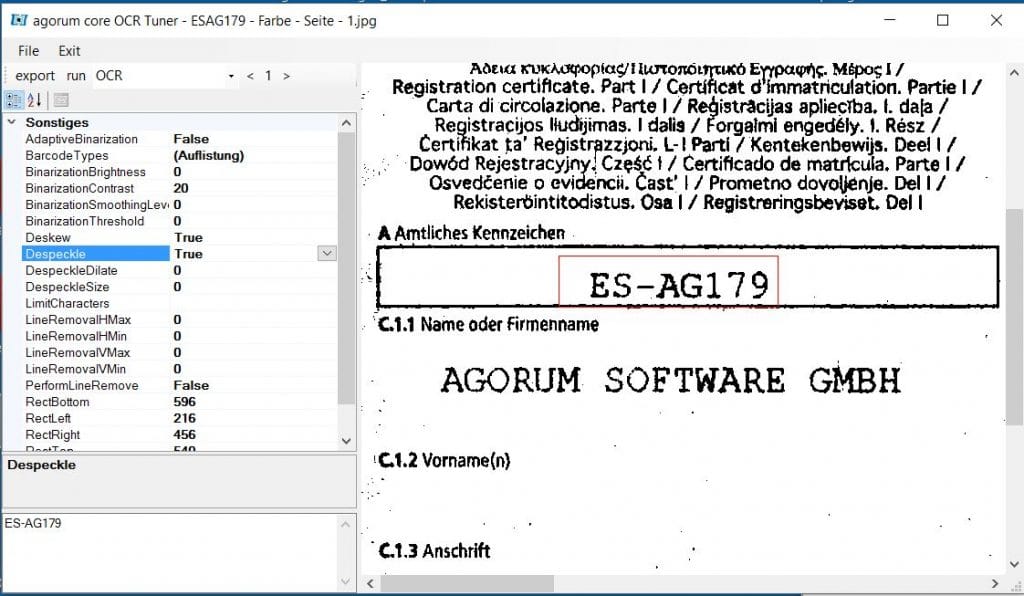
Task: Open the Exit menu
Action: [x=69, y=51]
